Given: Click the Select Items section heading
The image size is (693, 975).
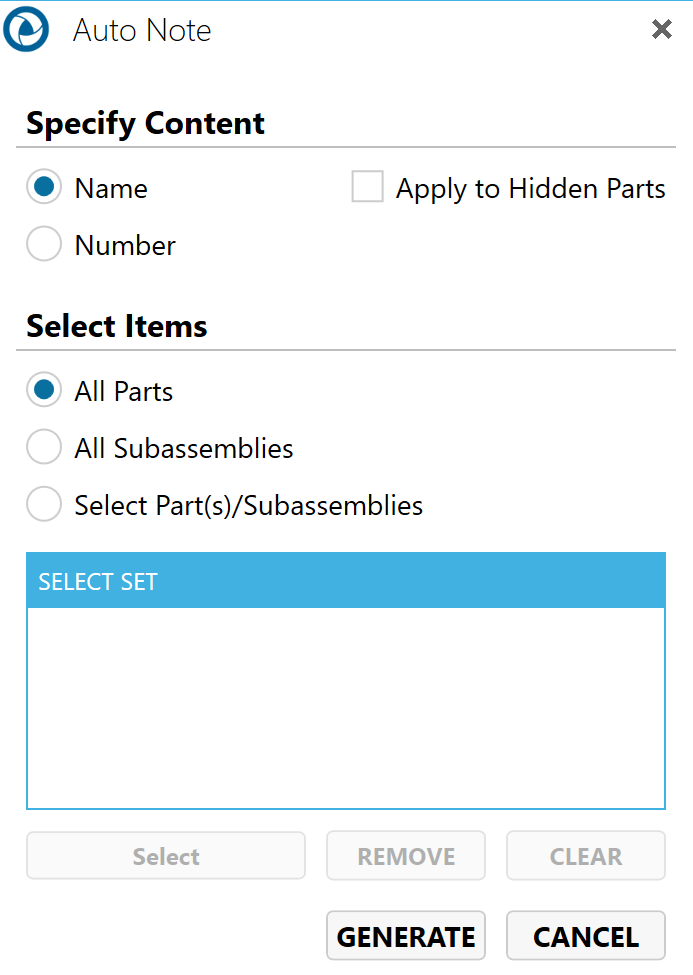Looking at the screenshot, I should pos(117,326).
